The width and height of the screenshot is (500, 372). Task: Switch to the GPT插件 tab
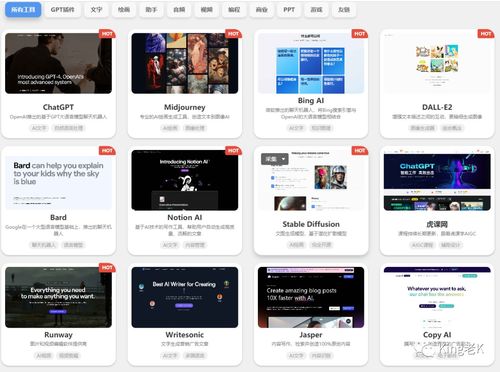[x=62, y=10]
